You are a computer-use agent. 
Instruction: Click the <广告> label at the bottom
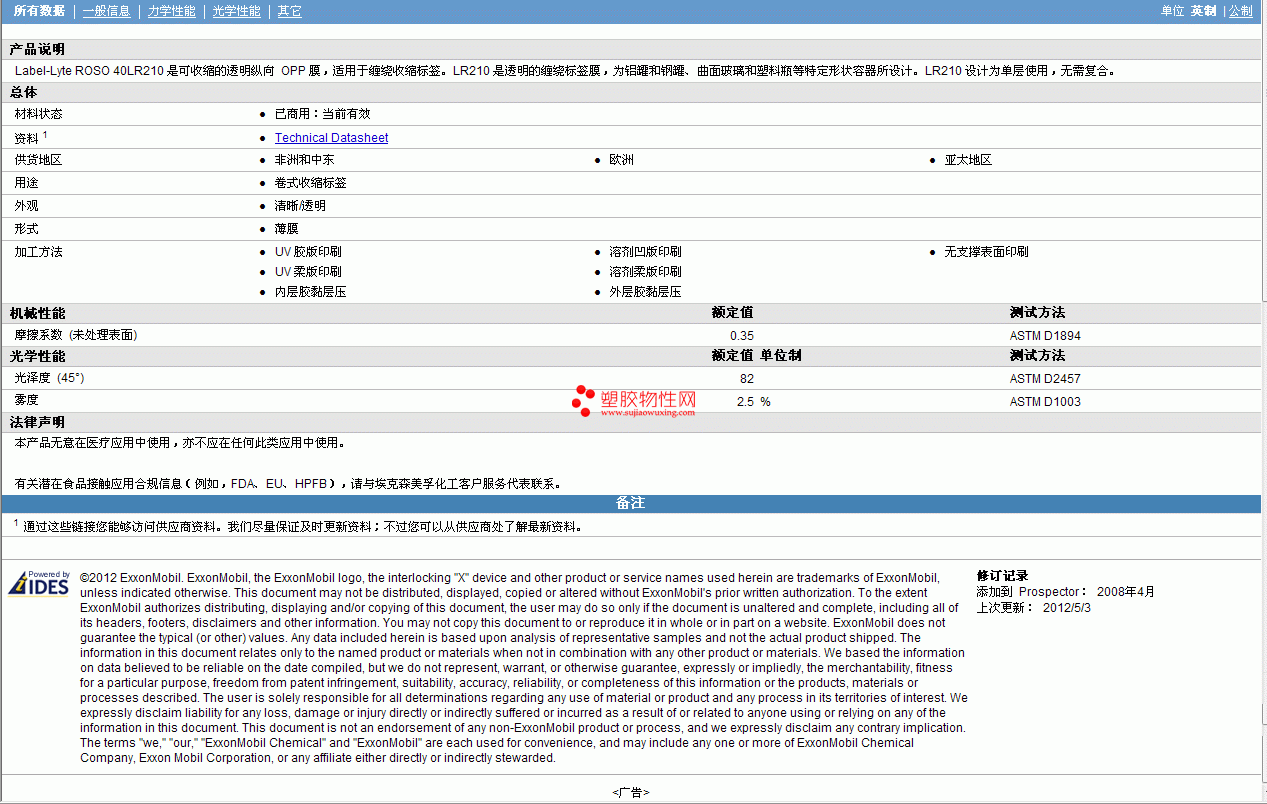[x=631, y=792]
